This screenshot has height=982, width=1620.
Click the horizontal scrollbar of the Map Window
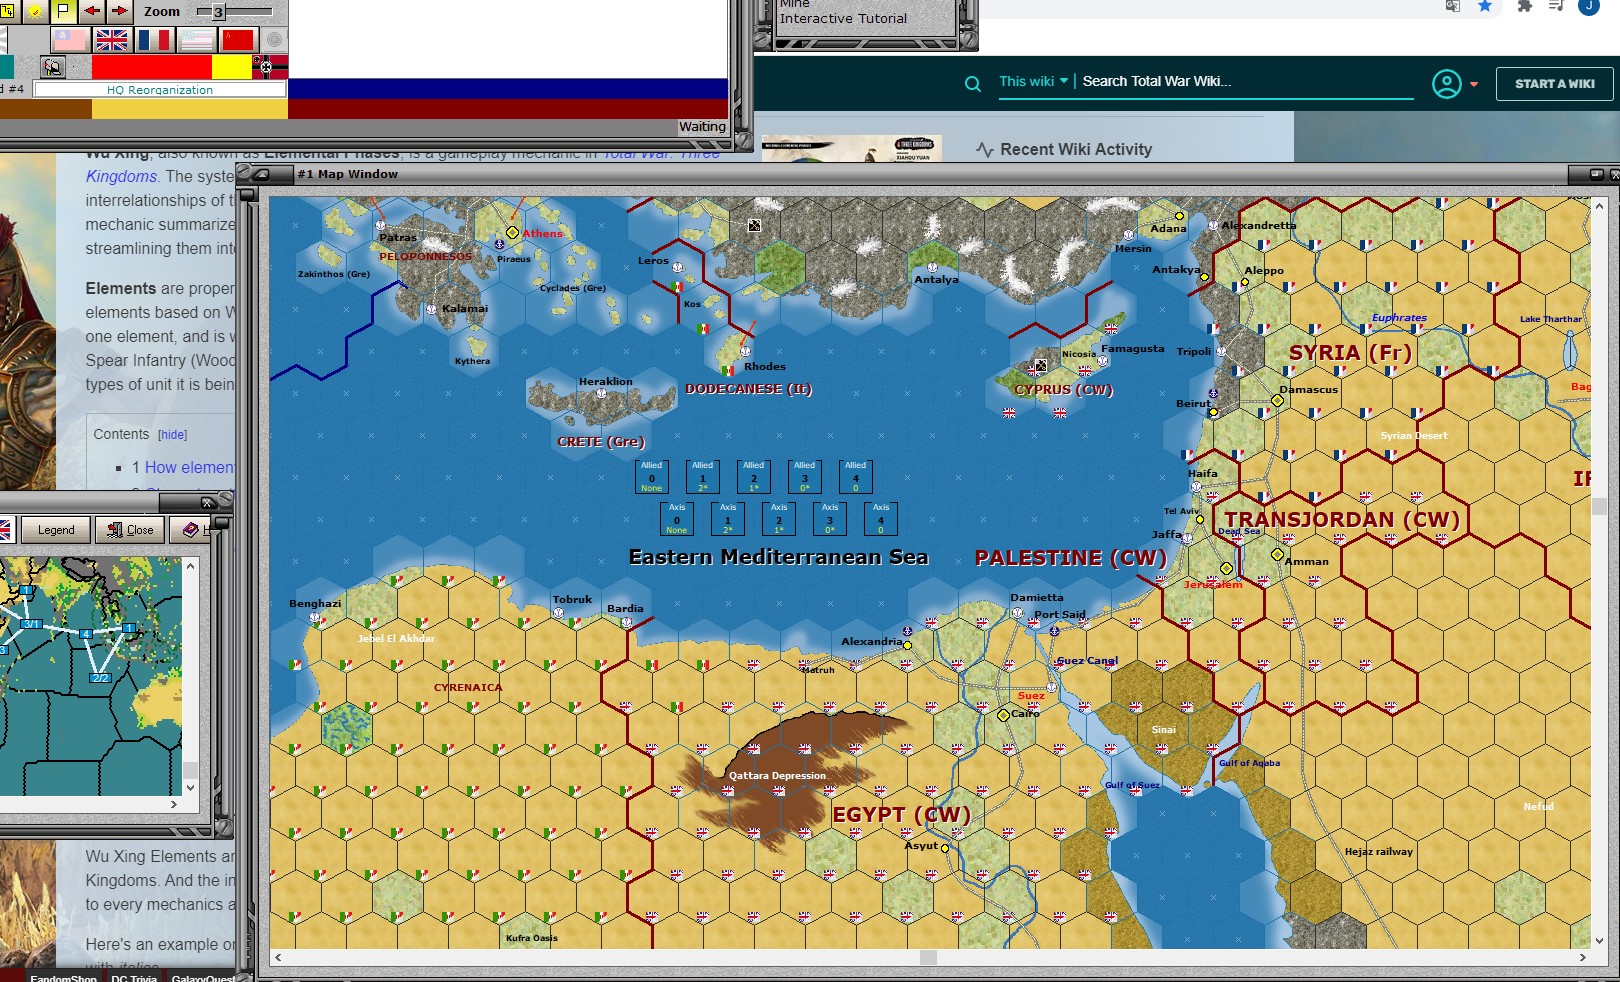click(928, 957)
